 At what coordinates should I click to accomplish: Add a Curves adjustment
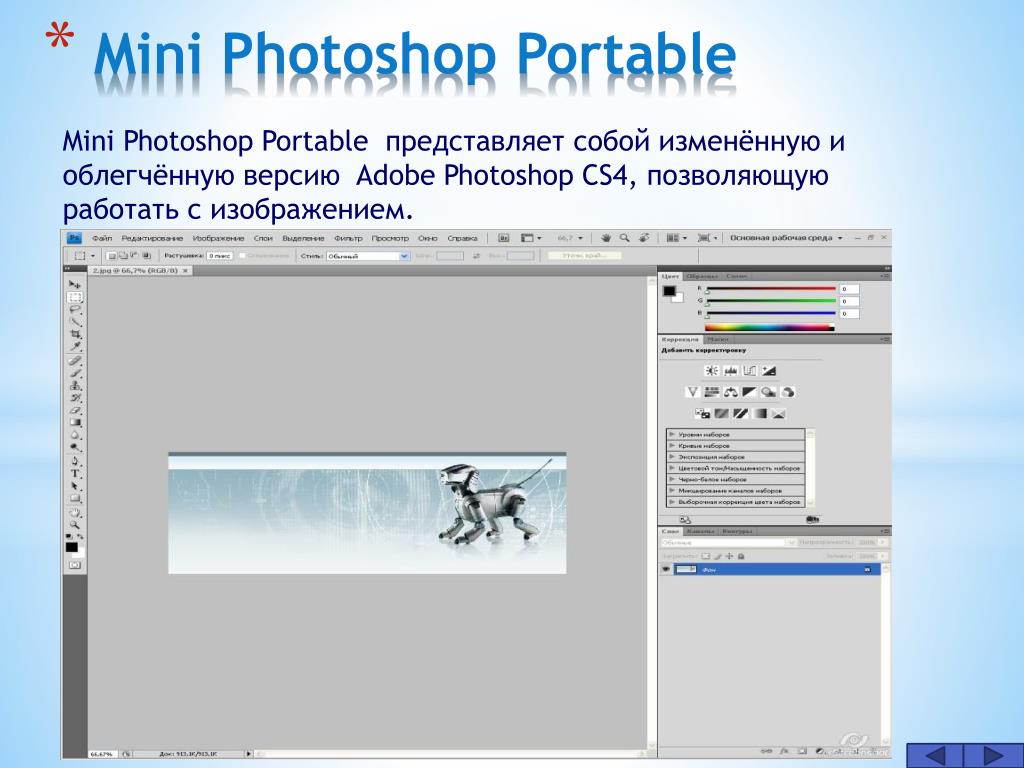tap(749, 371)
